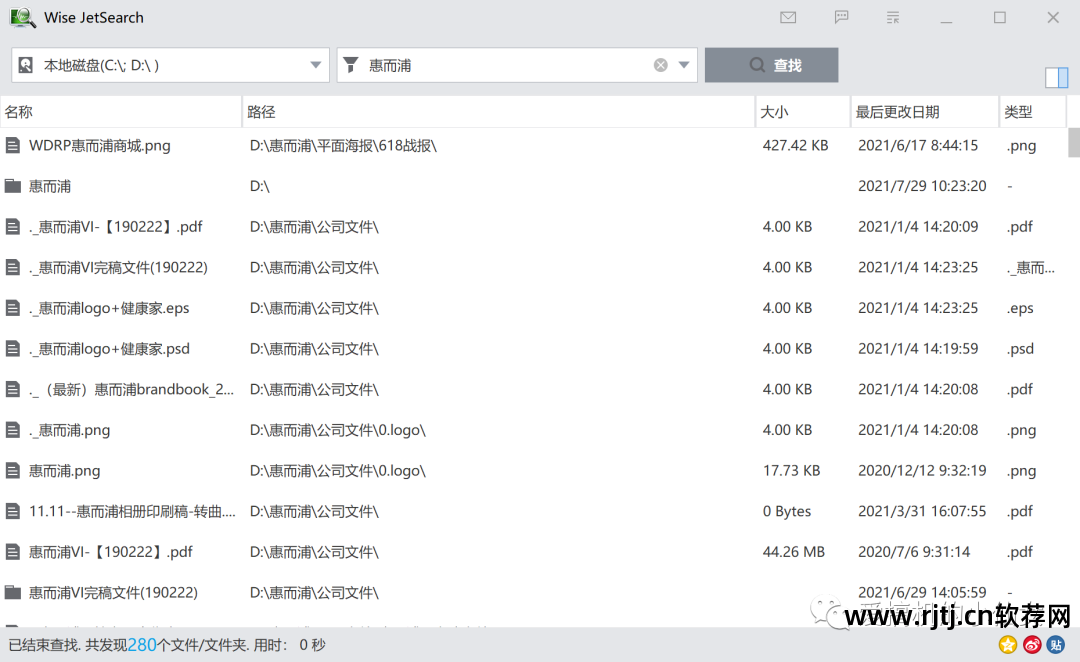Toggle the small blue layout switch top right
1080x662 pixels.
[1056, 77]
